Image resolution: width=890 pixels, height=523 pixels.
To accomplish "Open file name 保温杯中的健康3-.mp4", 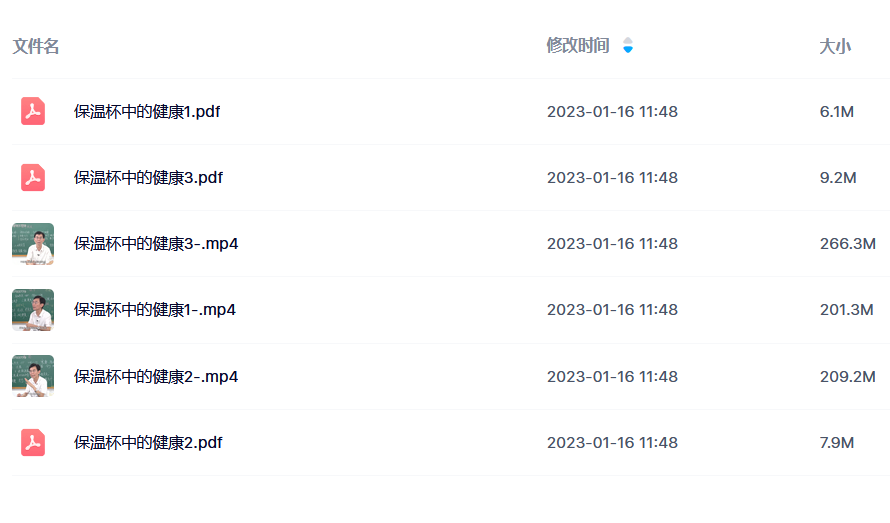I will pyautogui.click(x=156, y=244).
